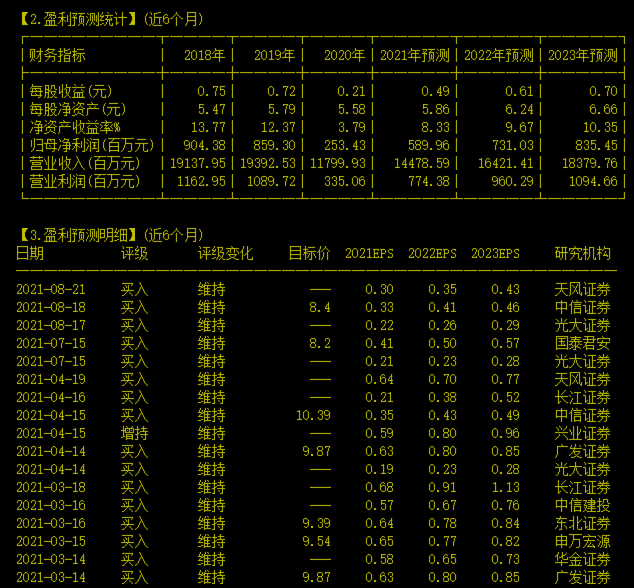
Task: Select the 2021-04-16 date entry
Action: [51, 398]
